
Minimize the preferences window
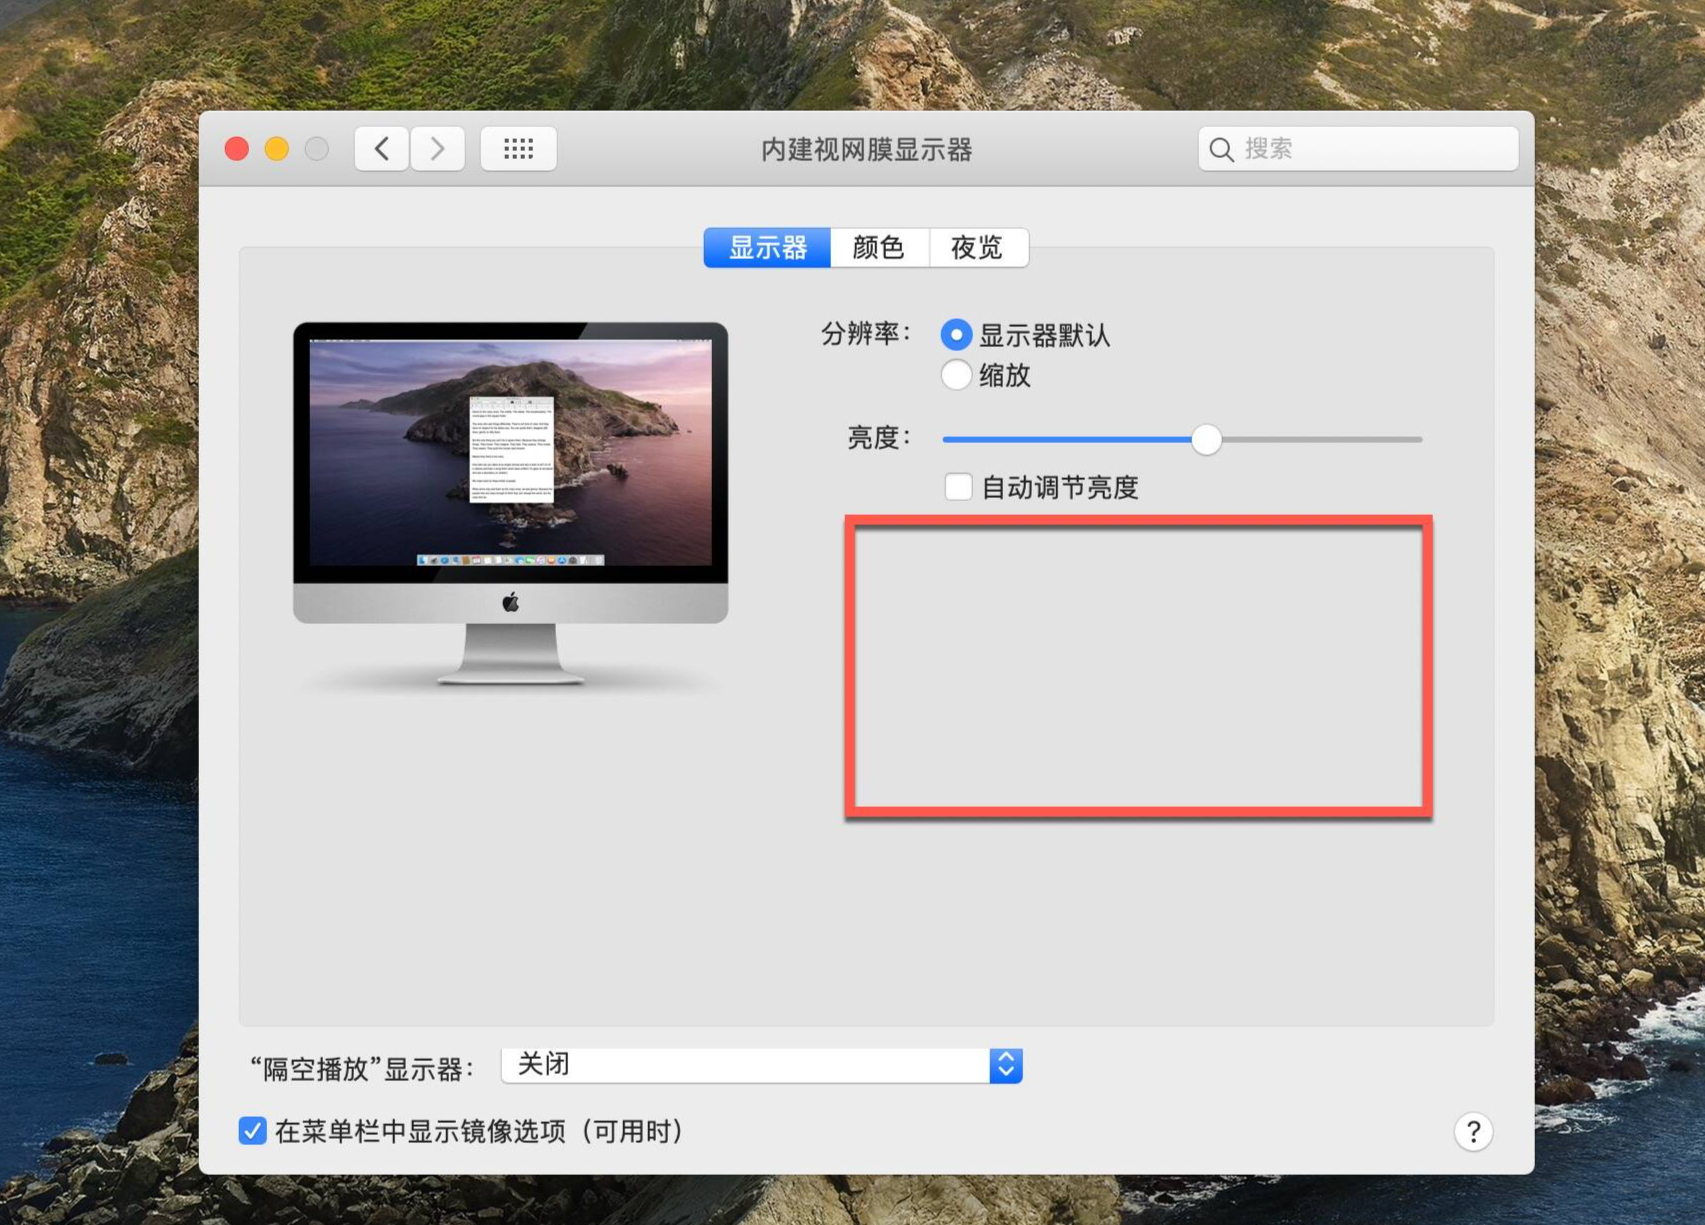point(277,148)
